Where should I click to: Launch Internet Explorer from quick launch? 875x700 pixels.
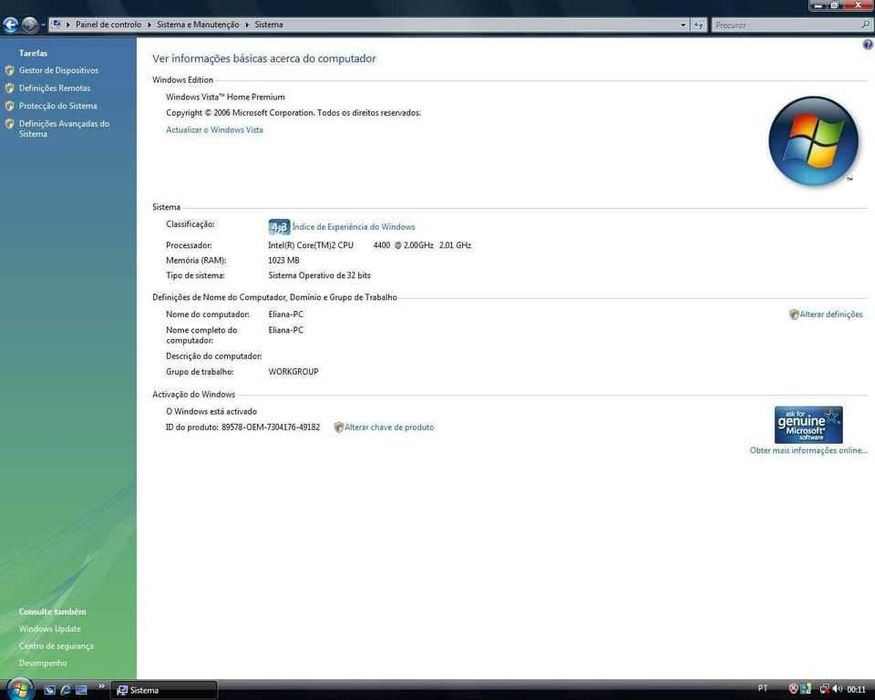pyautogui.click(x=65, y=690)
